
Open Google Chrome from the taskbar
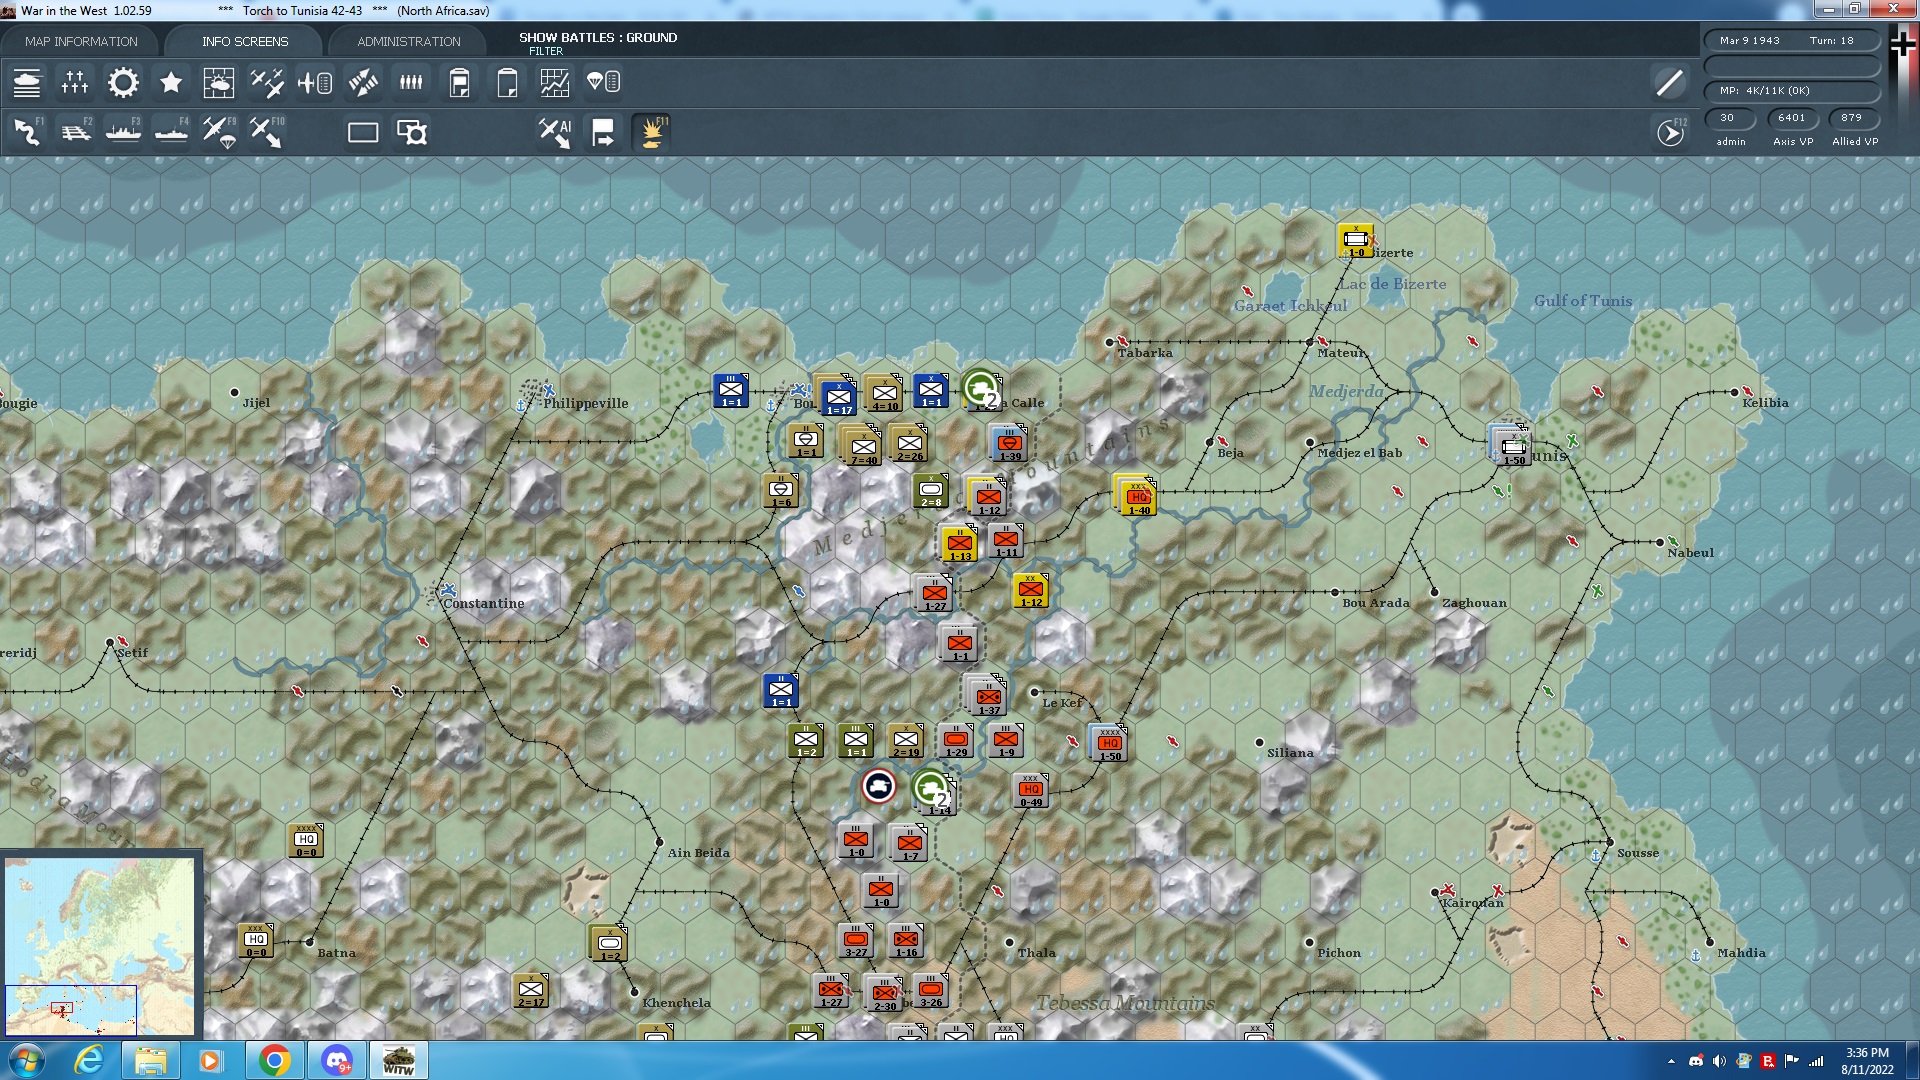(274, 1060)
